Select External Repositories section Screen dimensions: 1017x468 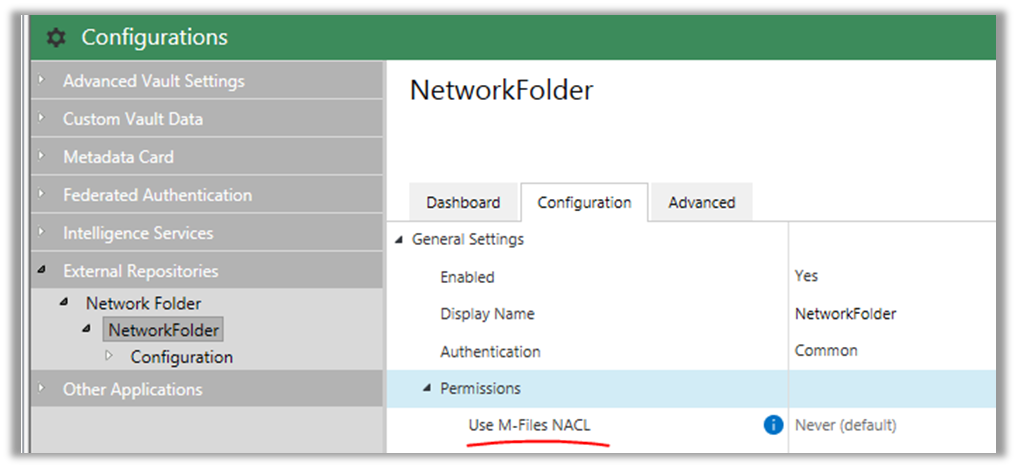(206, 270)
